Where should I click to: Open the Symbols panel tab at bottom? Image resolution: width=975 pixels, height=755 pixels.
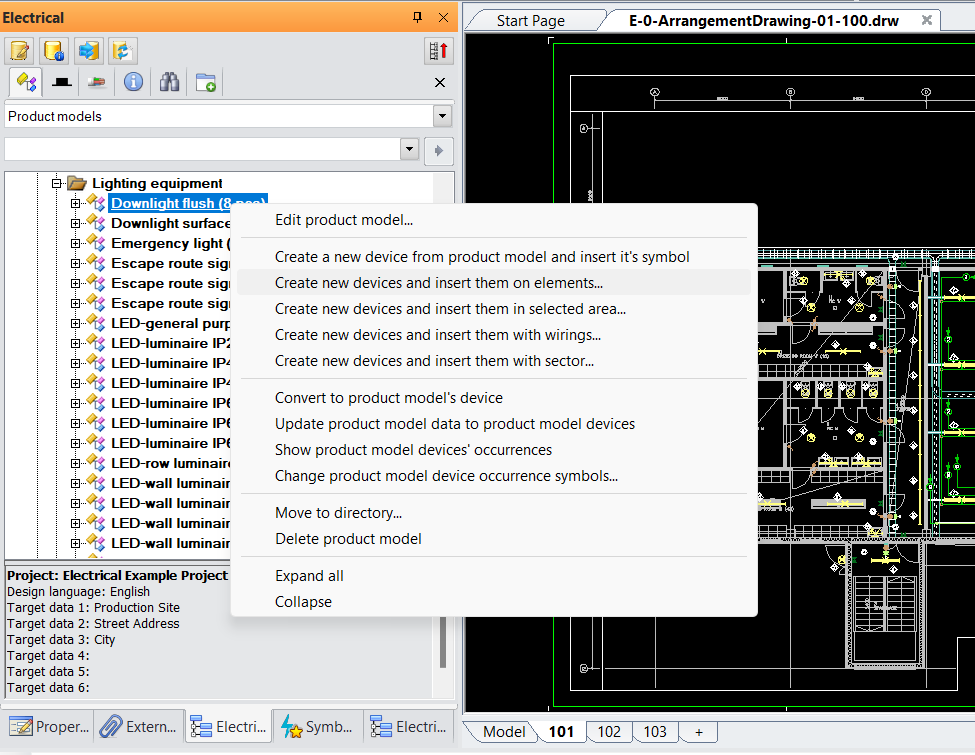[x=316, y=727]
